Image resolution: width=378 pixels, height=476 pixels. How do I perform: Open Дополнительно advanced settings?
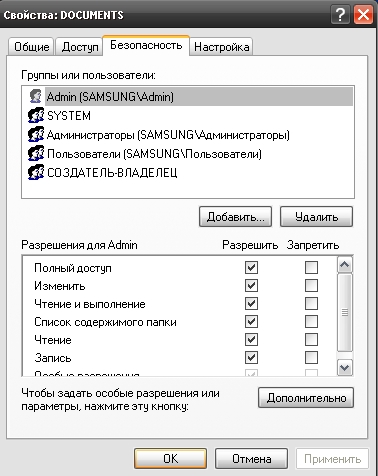click(x=306, y=398)
